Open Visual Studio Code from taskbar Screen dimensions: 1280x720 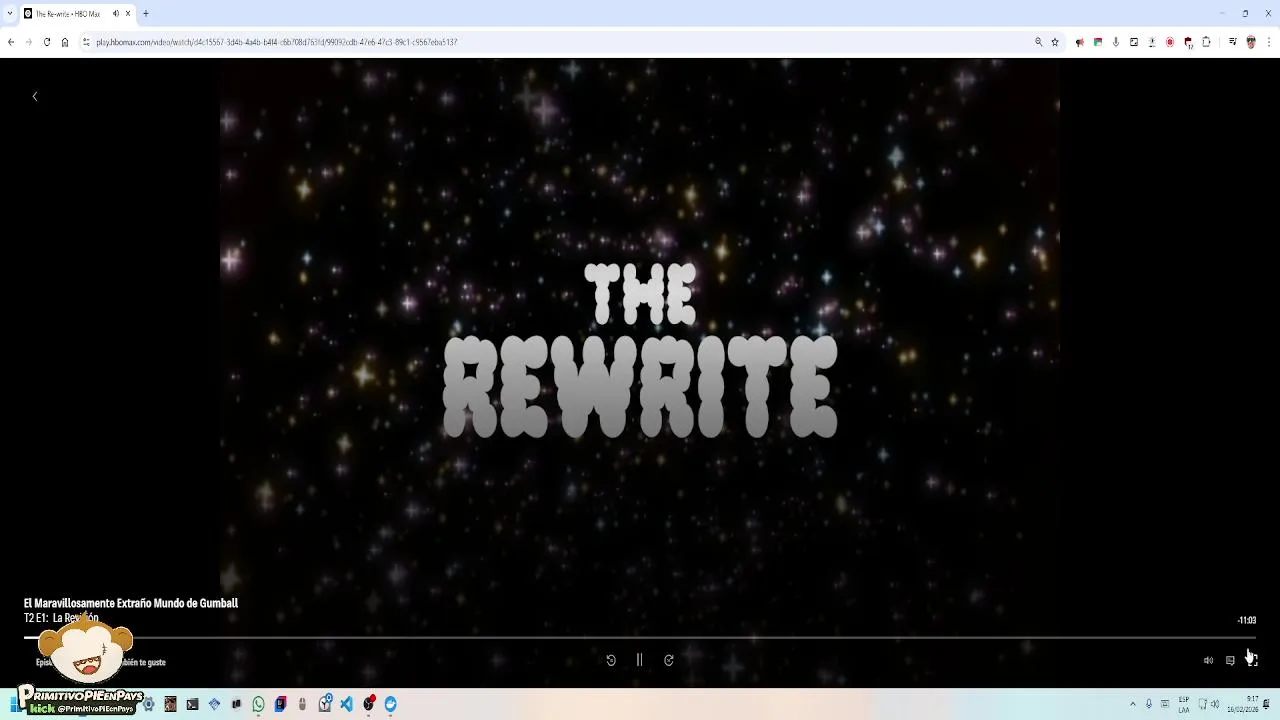pos(346,704)
